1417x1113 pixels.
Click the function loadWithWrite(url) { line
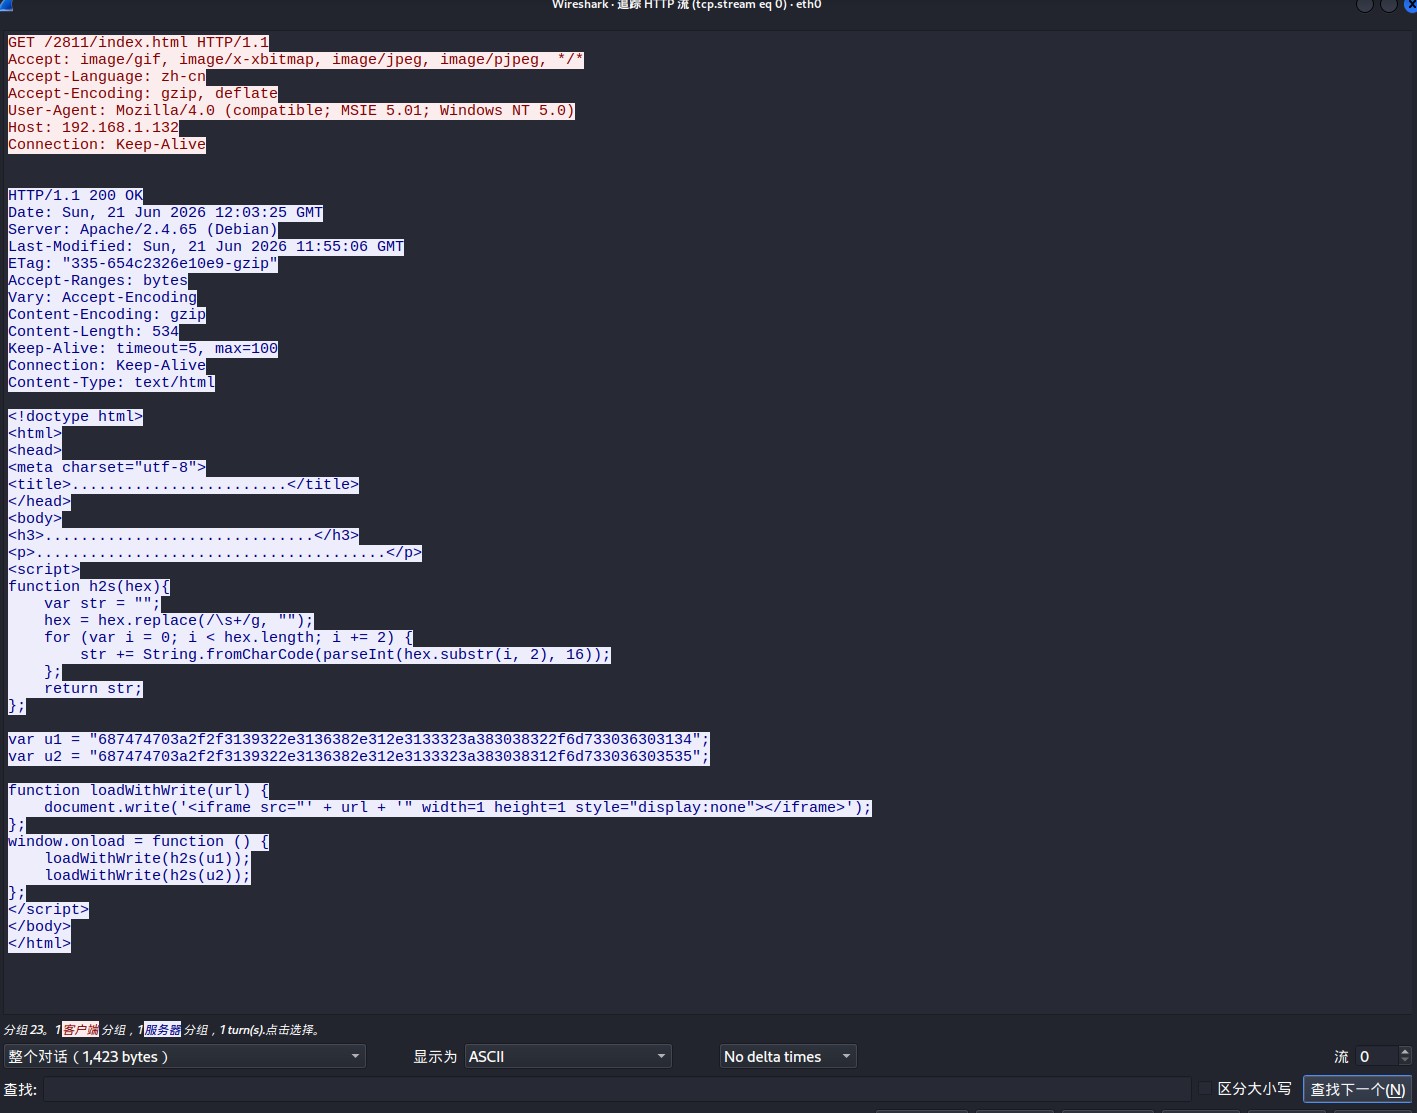pyautogui.click(x=138, y=790)
